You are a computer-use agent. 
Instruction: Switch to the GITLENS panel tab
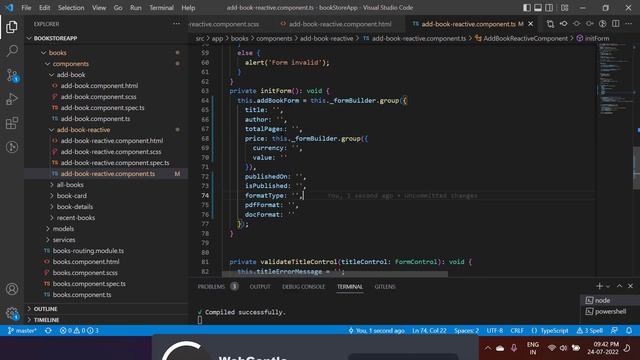pyautogui.click(x=385, y=287)
